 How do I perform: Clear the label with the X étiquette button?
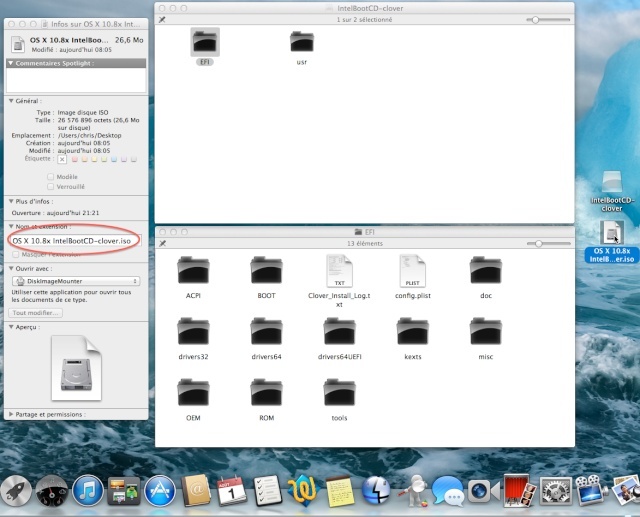pyautogui.click(x=62, y=160)
